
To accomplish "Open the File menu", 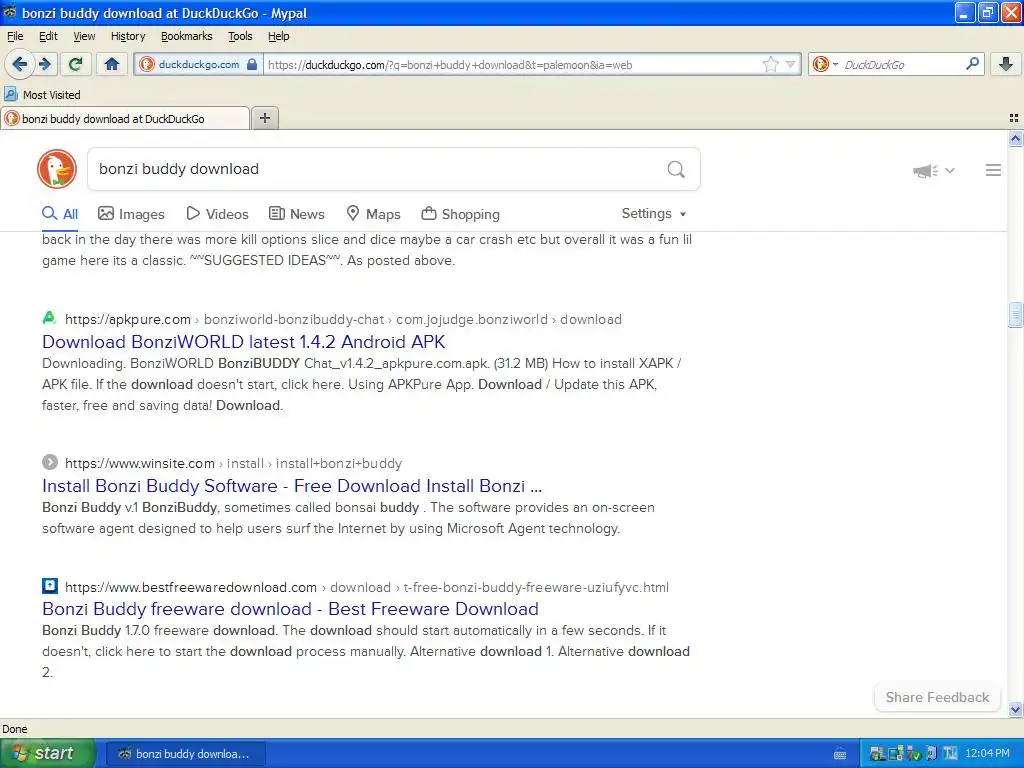I will [x=15, y=36].
